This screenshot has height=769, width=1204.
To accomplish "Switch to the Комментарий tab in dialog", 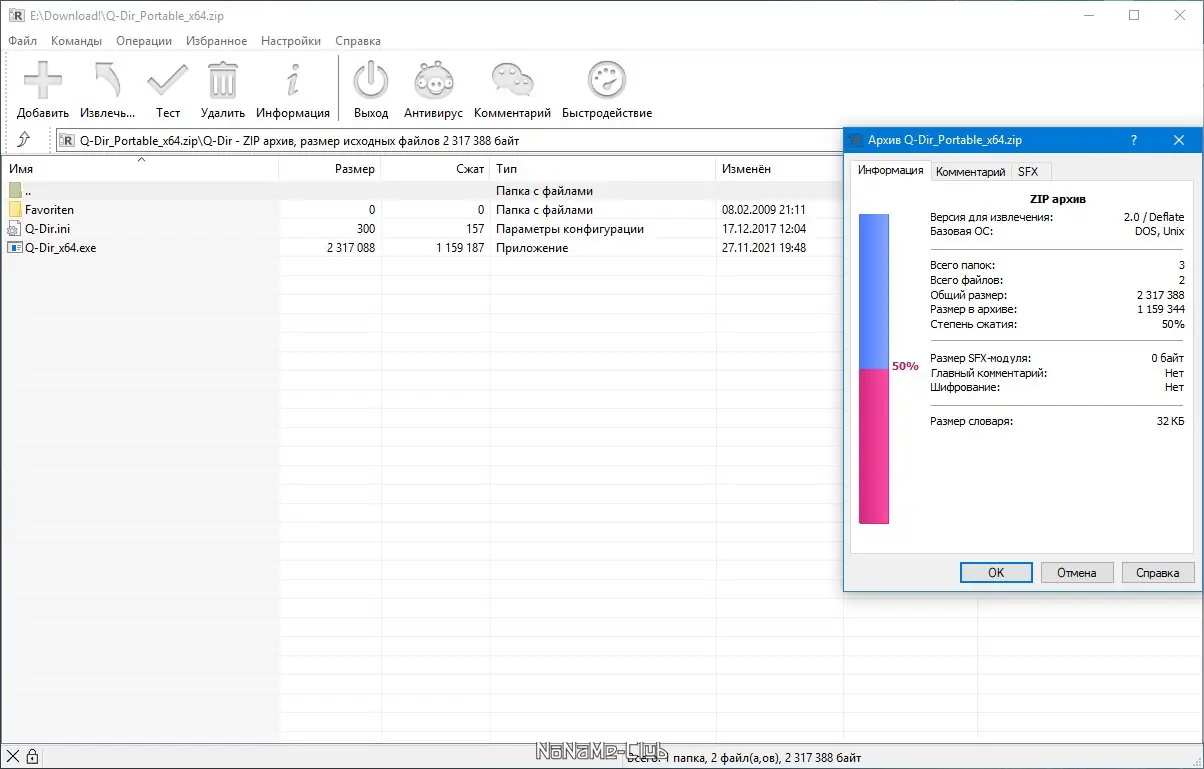I will (x=970, y=172).
